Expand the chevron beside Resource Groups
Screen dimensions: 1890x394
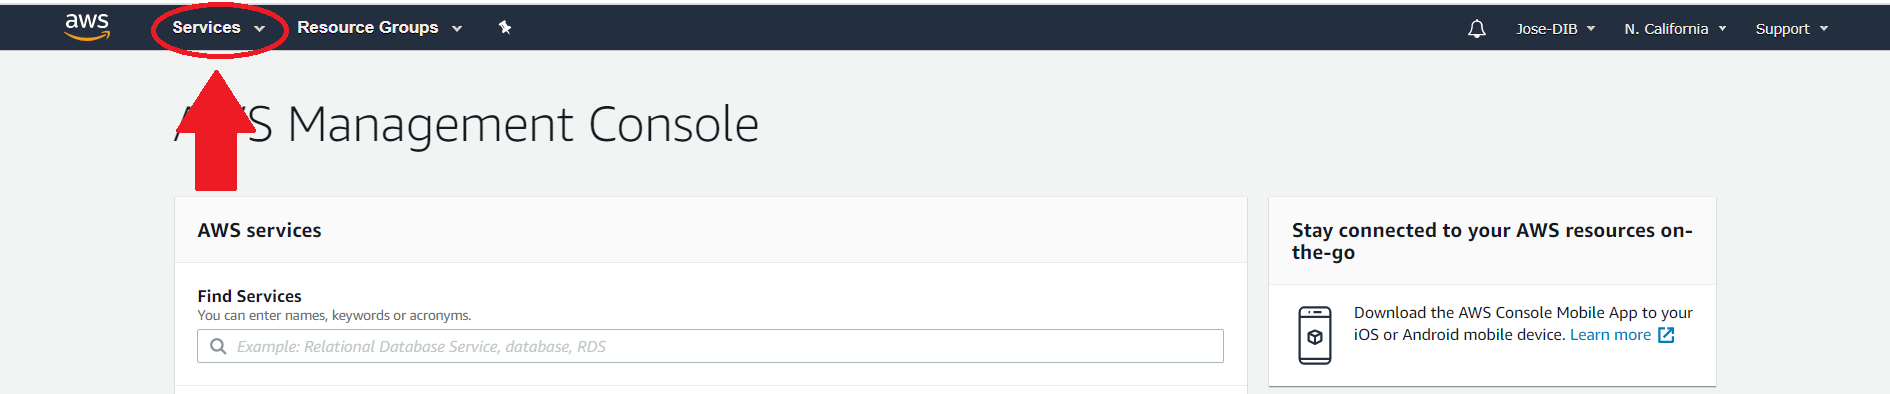coord(457,29)
